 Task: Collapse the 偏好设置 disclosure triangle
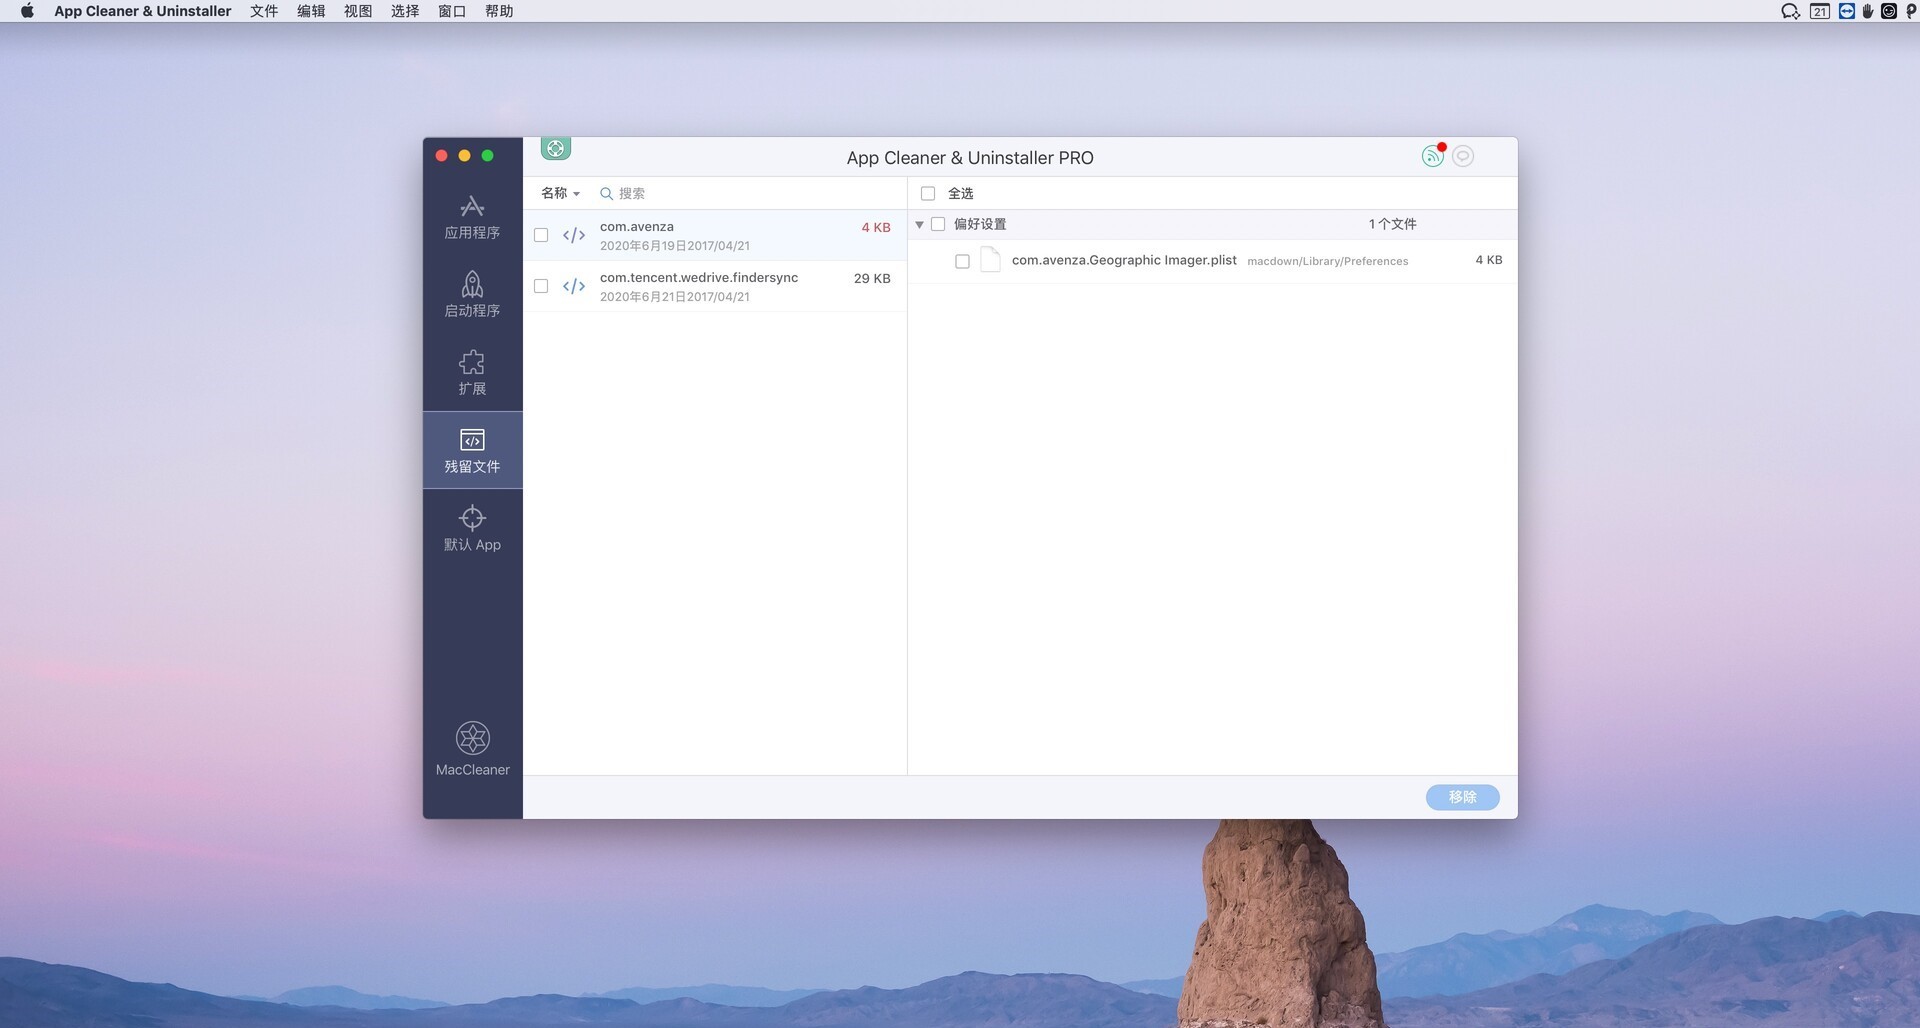click(919, 225)
